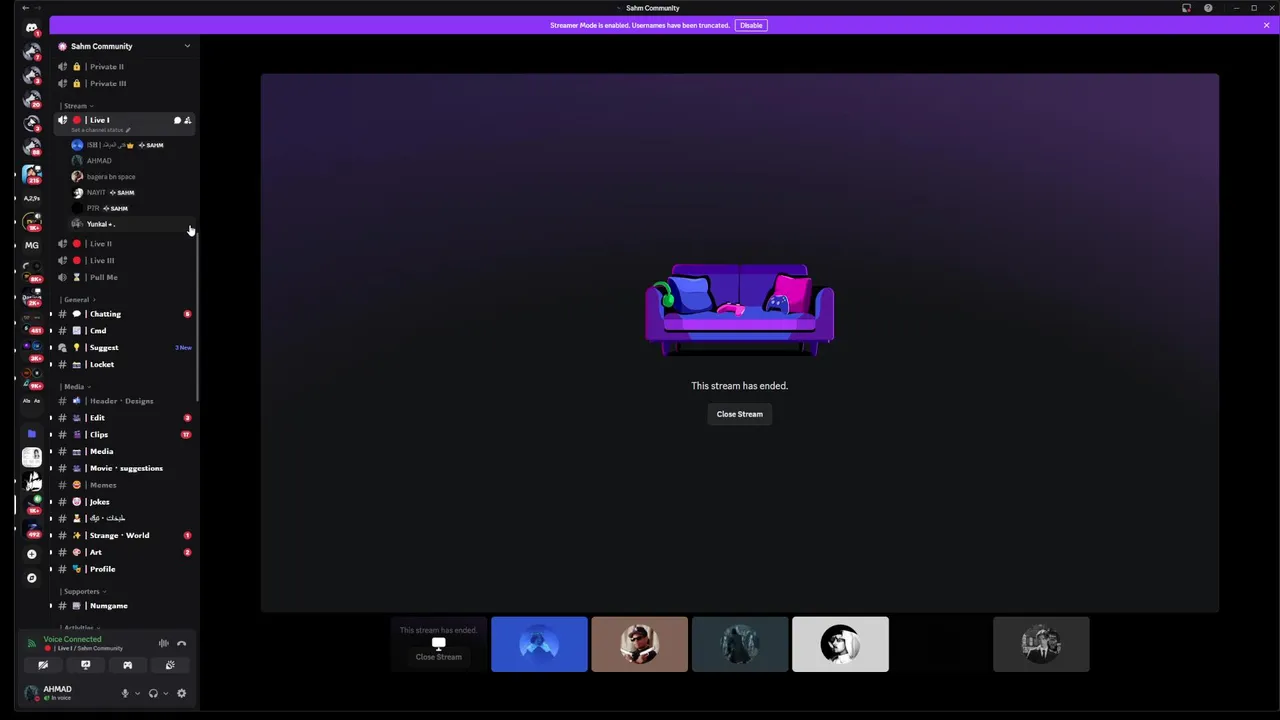The image size is (1280, 720).
Task: Go back with title bar arrow
Action: pyautogui.click(x=25, y=8)
